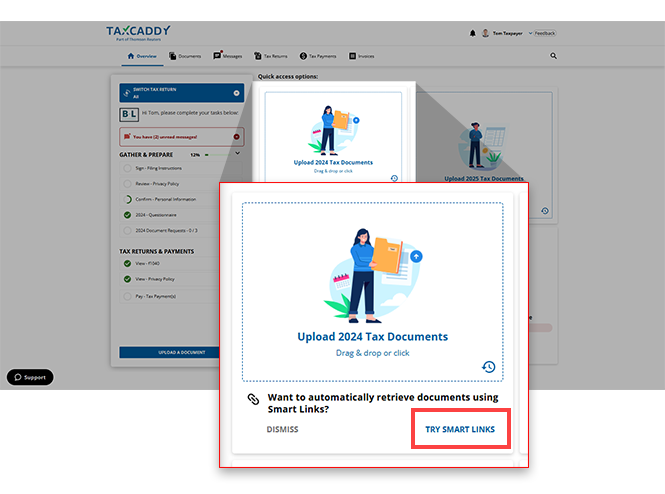This screenshot has width=665, height=494.
Task: Click the Smart Links paperclip icon
Action: (x=253, y=399)
